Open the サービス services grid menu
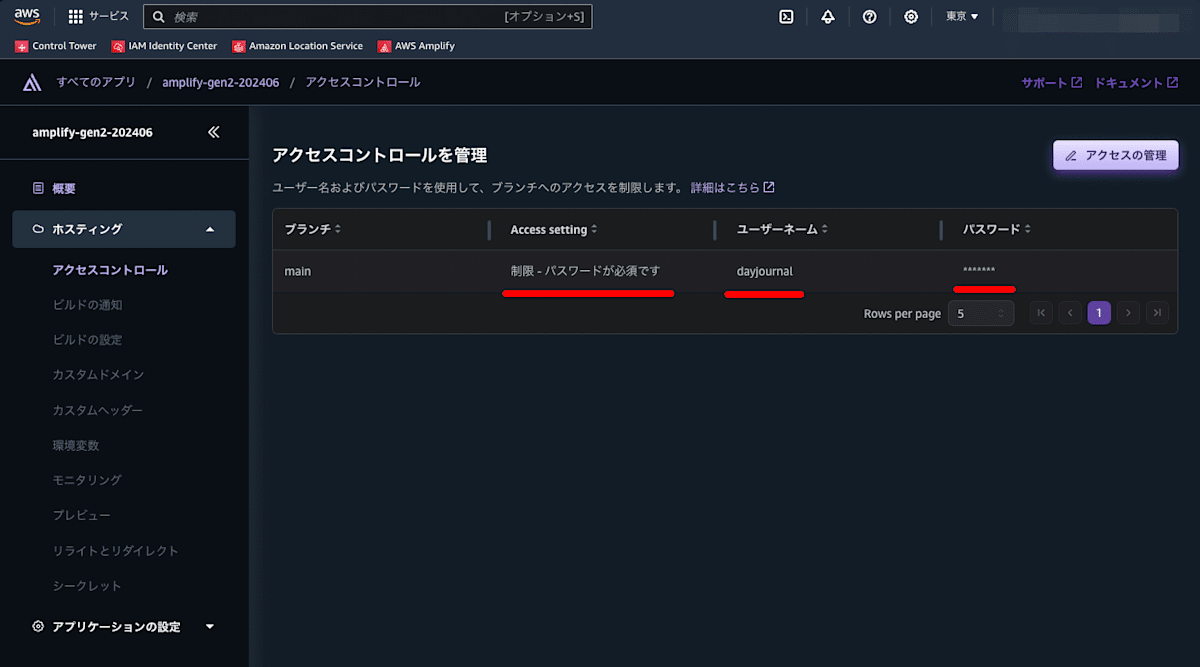1200x667 pixels. [98, 16]
